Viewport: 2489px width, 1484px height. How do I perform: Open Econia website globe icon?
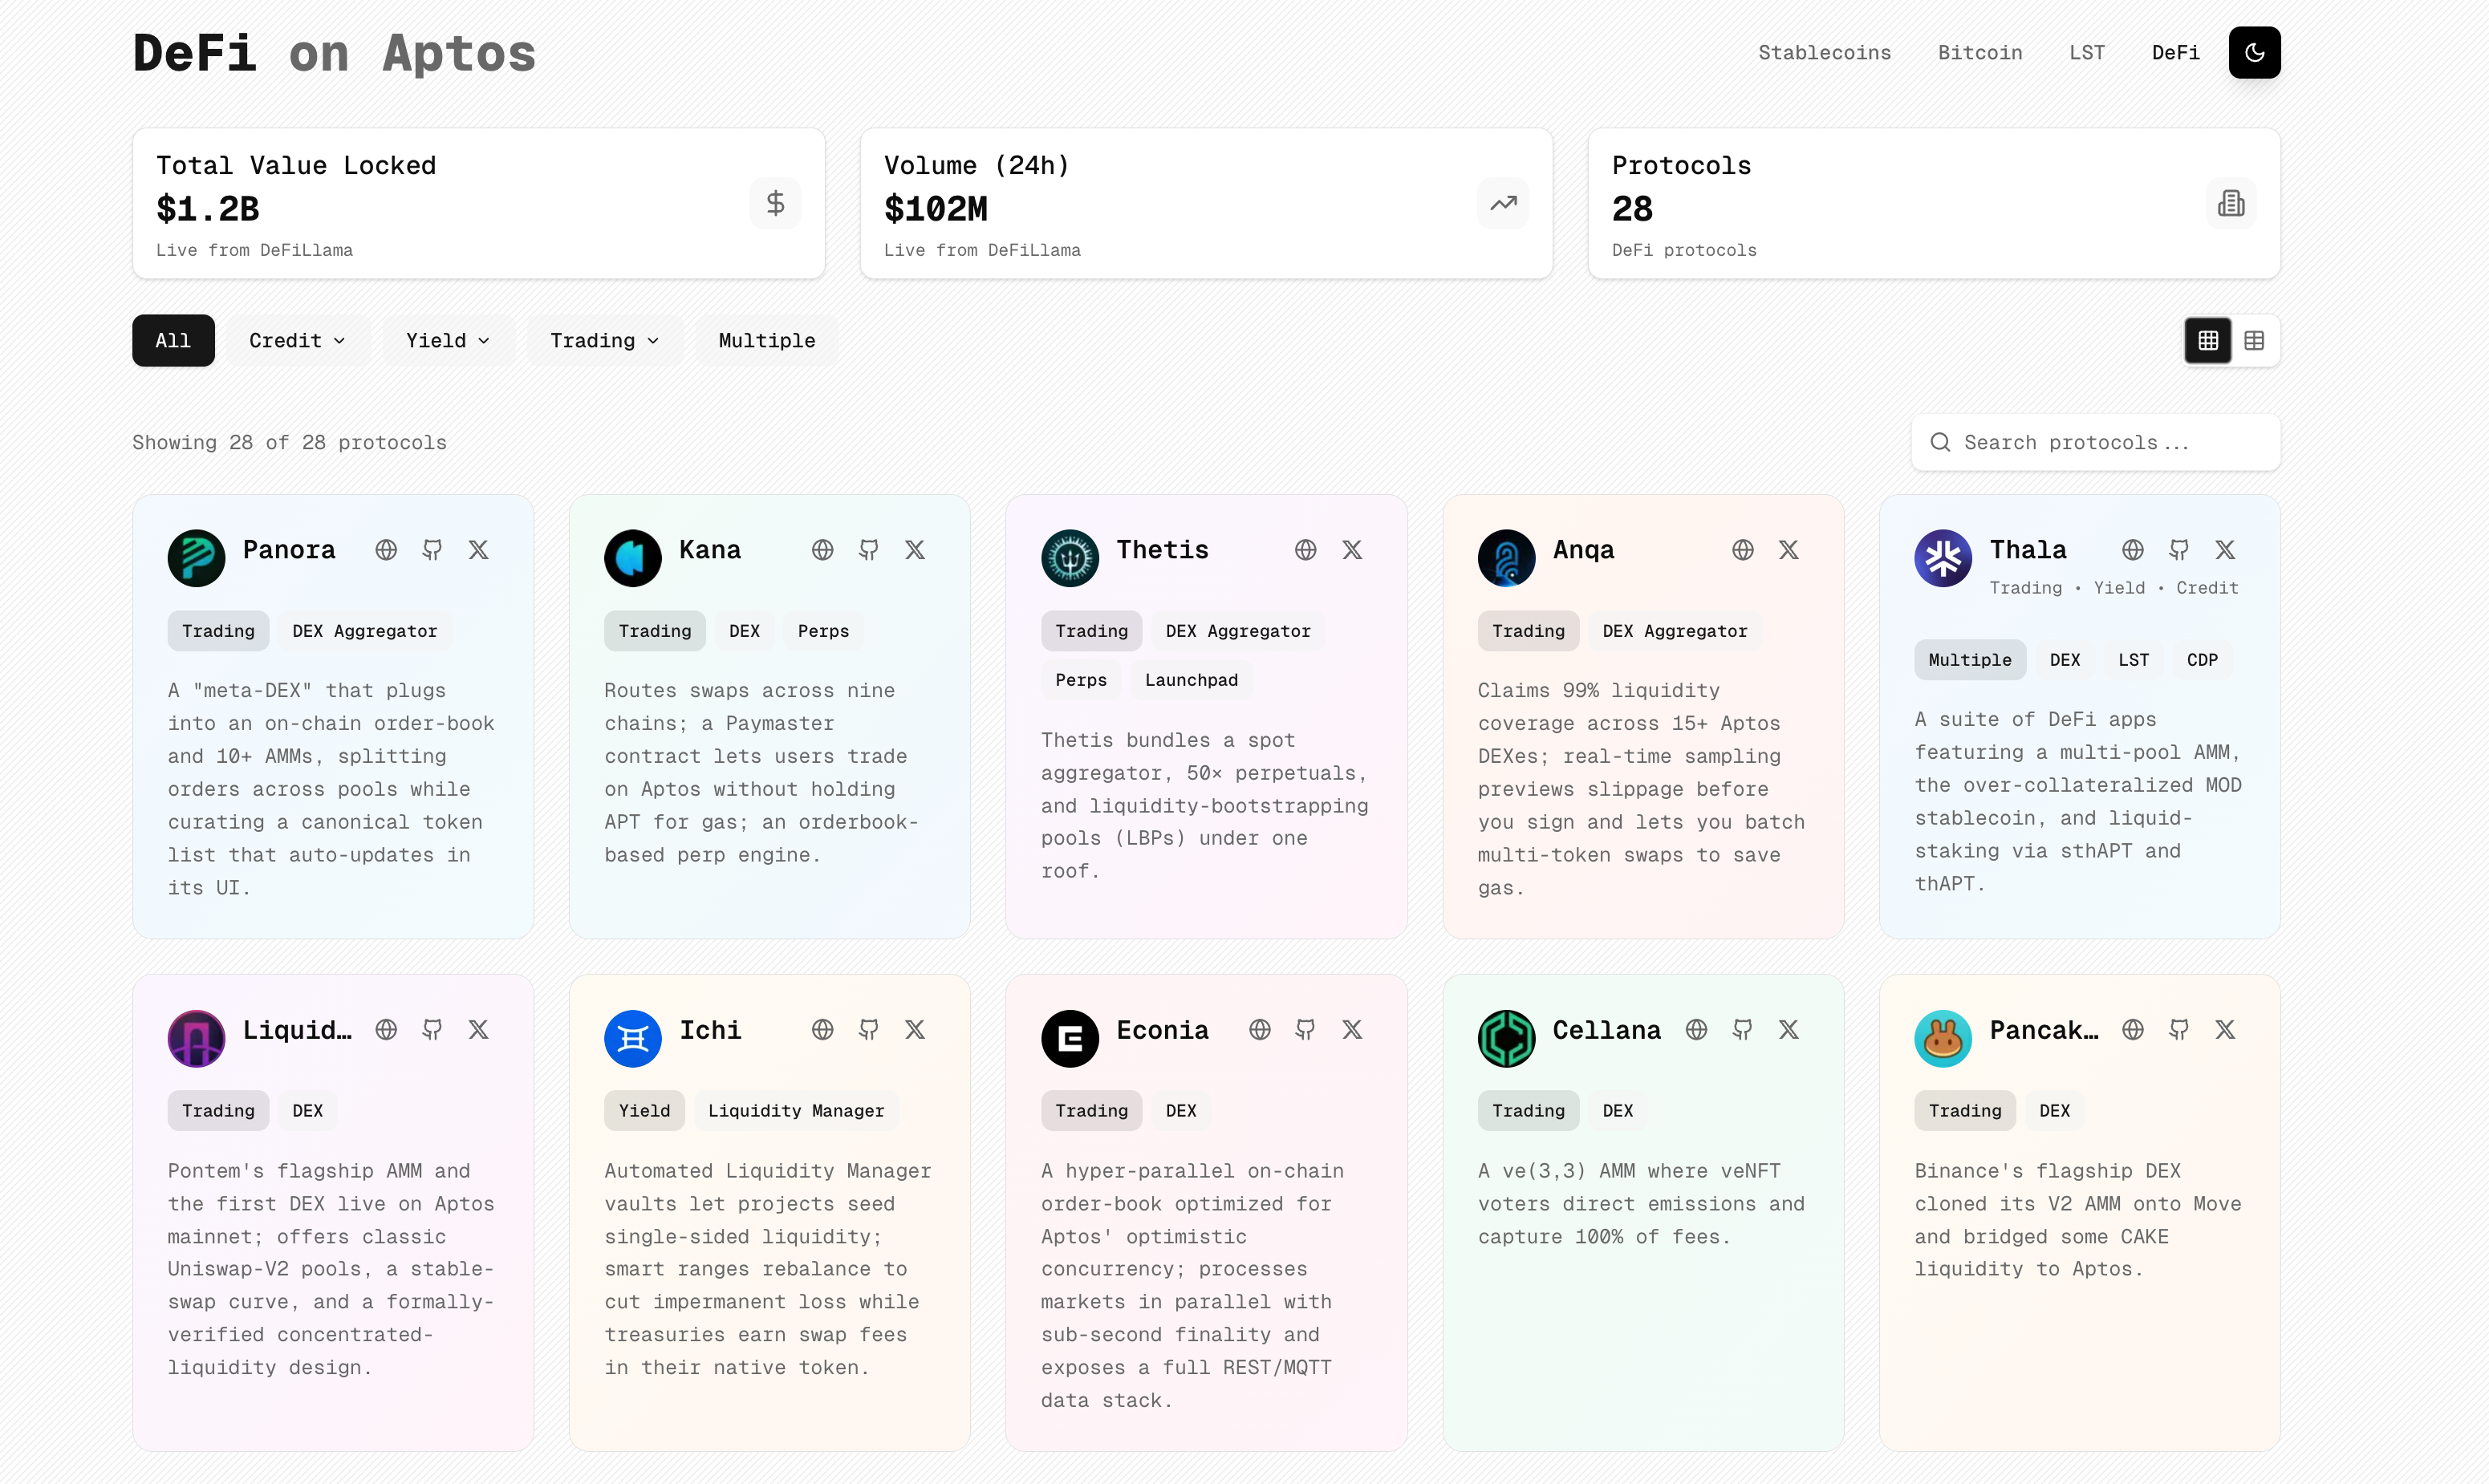pyautogui.click(x=1259, y=1030)
